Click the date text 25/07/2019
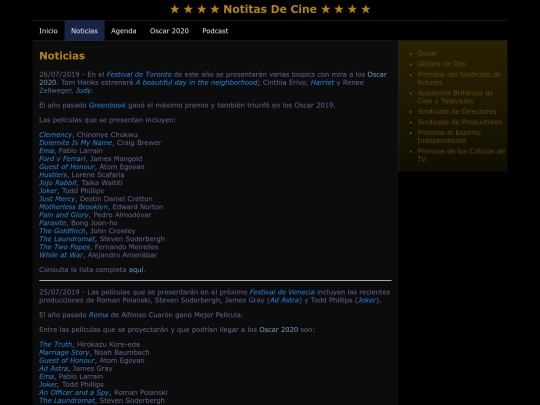This screenshot has height=405, width=540. (59, 292)
